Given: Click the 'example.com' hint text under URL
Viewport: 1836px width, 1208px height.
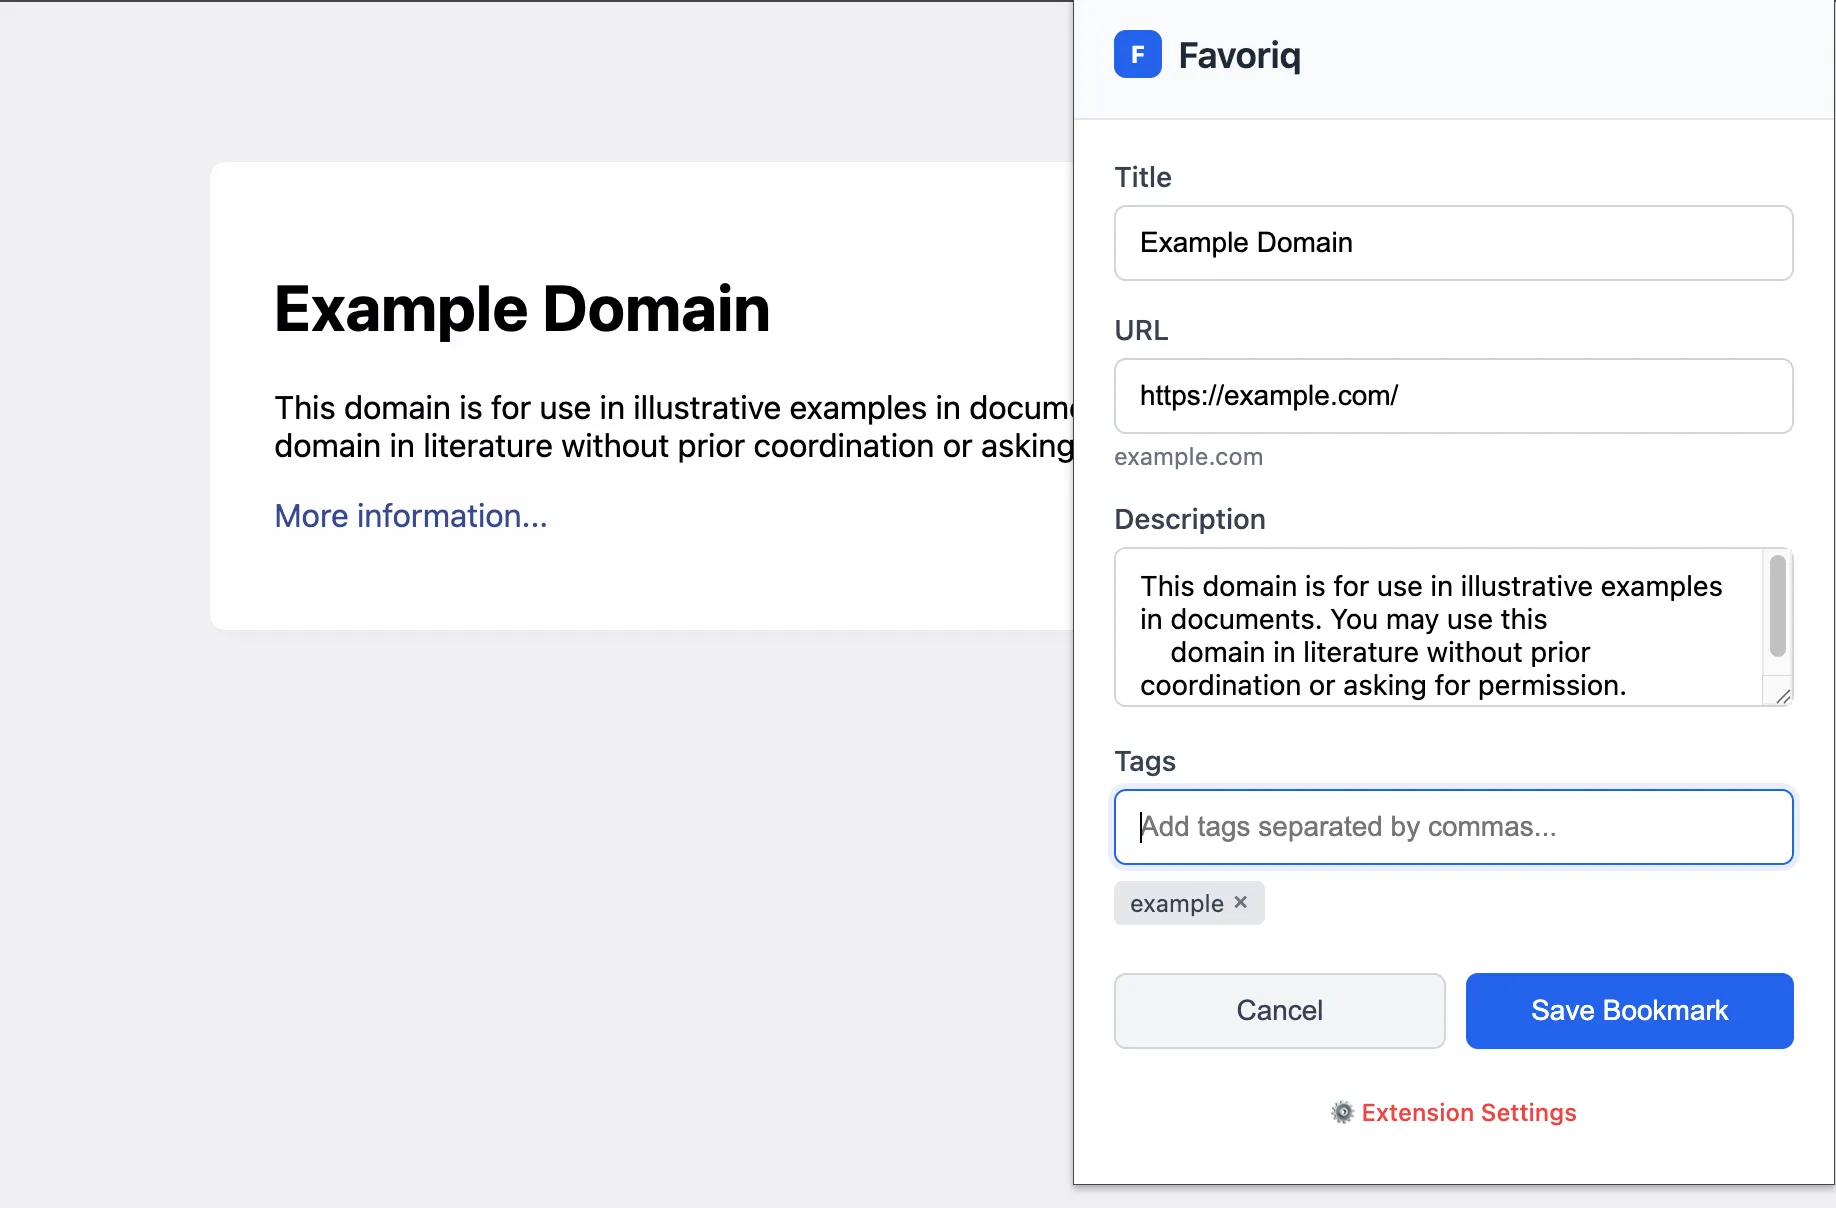Looking at the screenshot, I should click(1188, 457).
